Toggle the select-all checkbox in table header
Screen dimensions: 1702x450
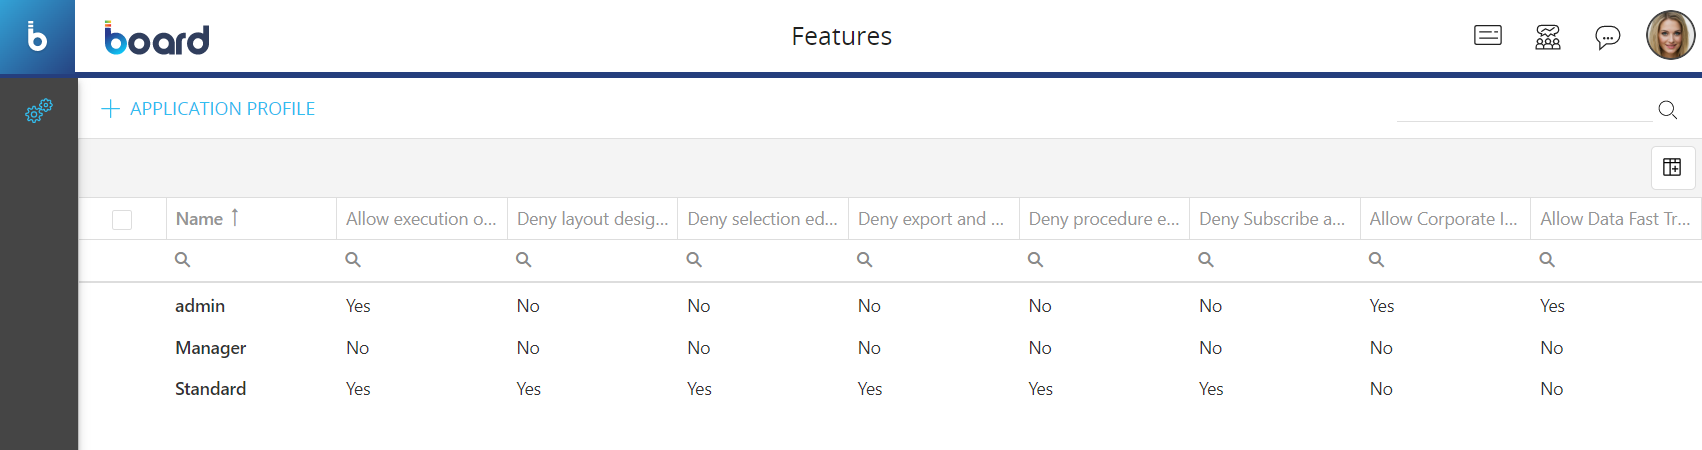122,220
